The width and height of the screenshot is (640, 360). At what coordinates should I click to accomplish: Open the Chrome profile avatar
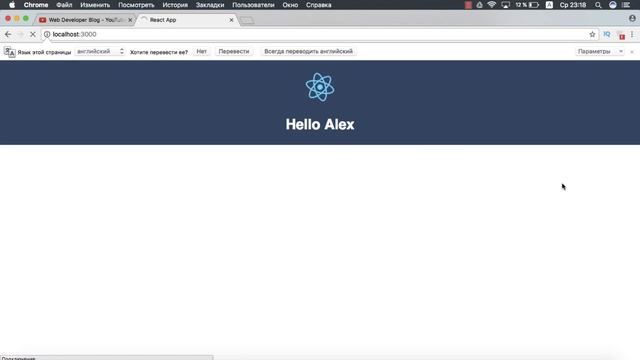point(632,18)
